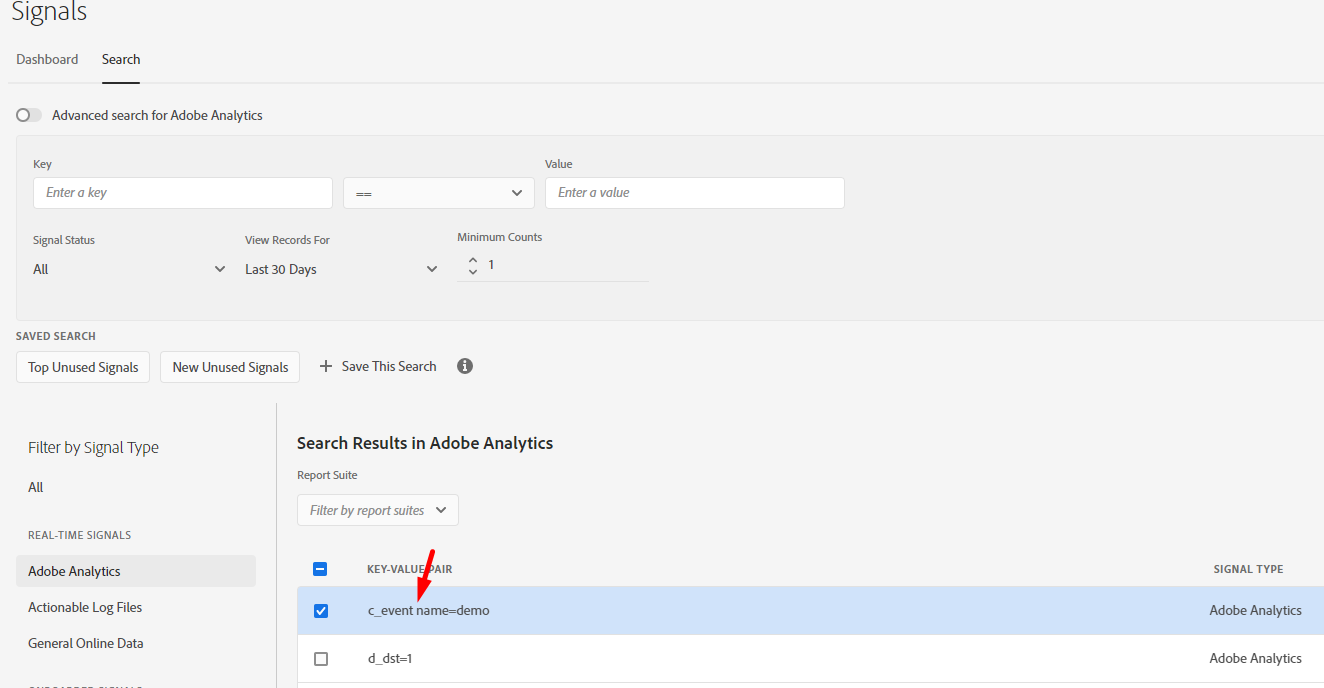Select Adobe Analytics in the signal type filter
This screenshot has width=1324, height=688.
pos(136,571)
